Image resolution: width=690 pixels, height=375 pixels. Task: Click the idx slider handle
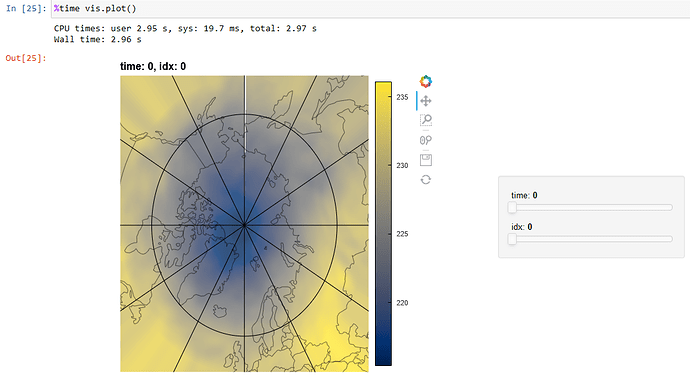[x=512, y=239]
